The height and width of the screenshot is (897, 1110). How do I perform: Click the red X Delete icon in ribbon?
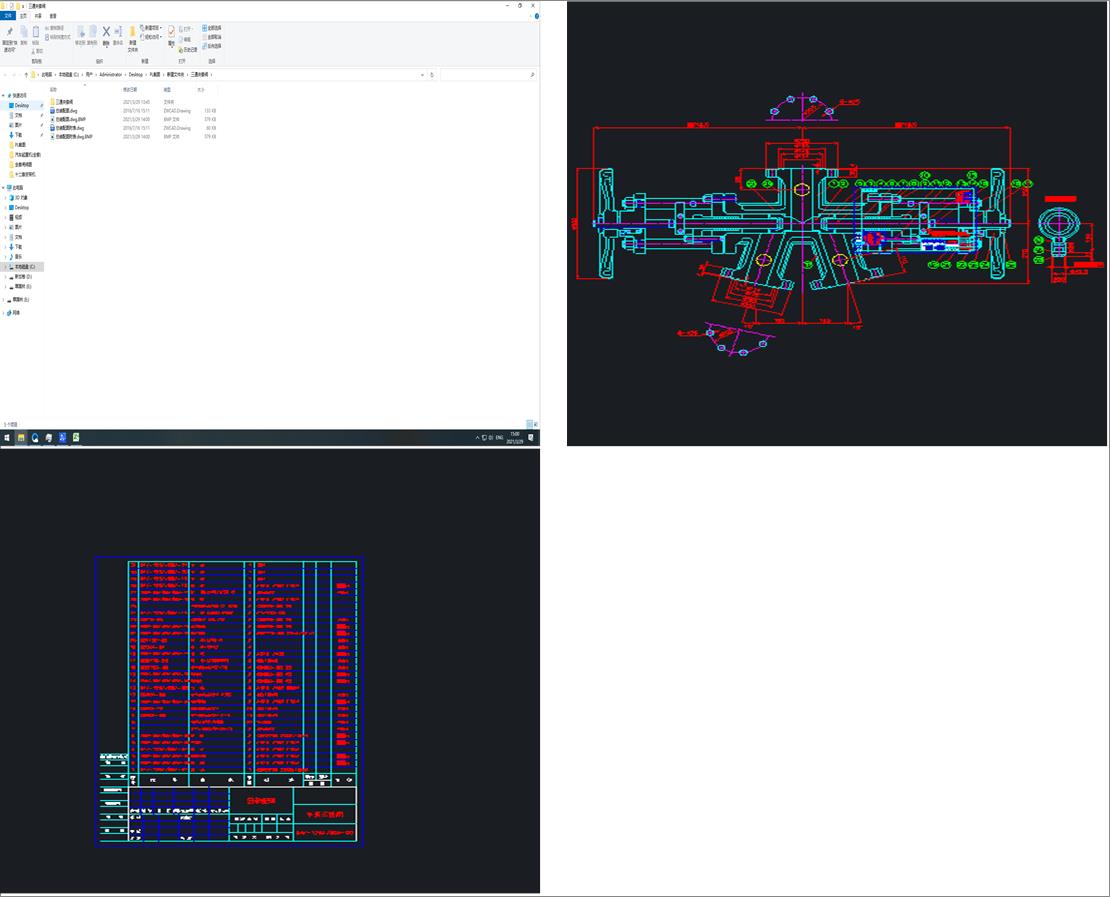pyautogui.click(x=106, y=34)
